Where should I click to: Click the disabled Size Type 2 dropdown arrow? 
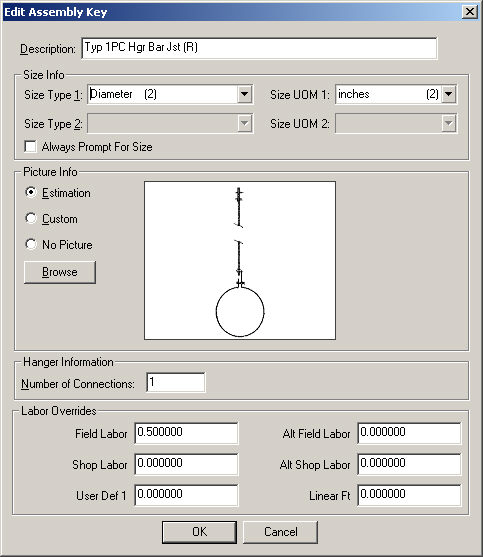244,123
